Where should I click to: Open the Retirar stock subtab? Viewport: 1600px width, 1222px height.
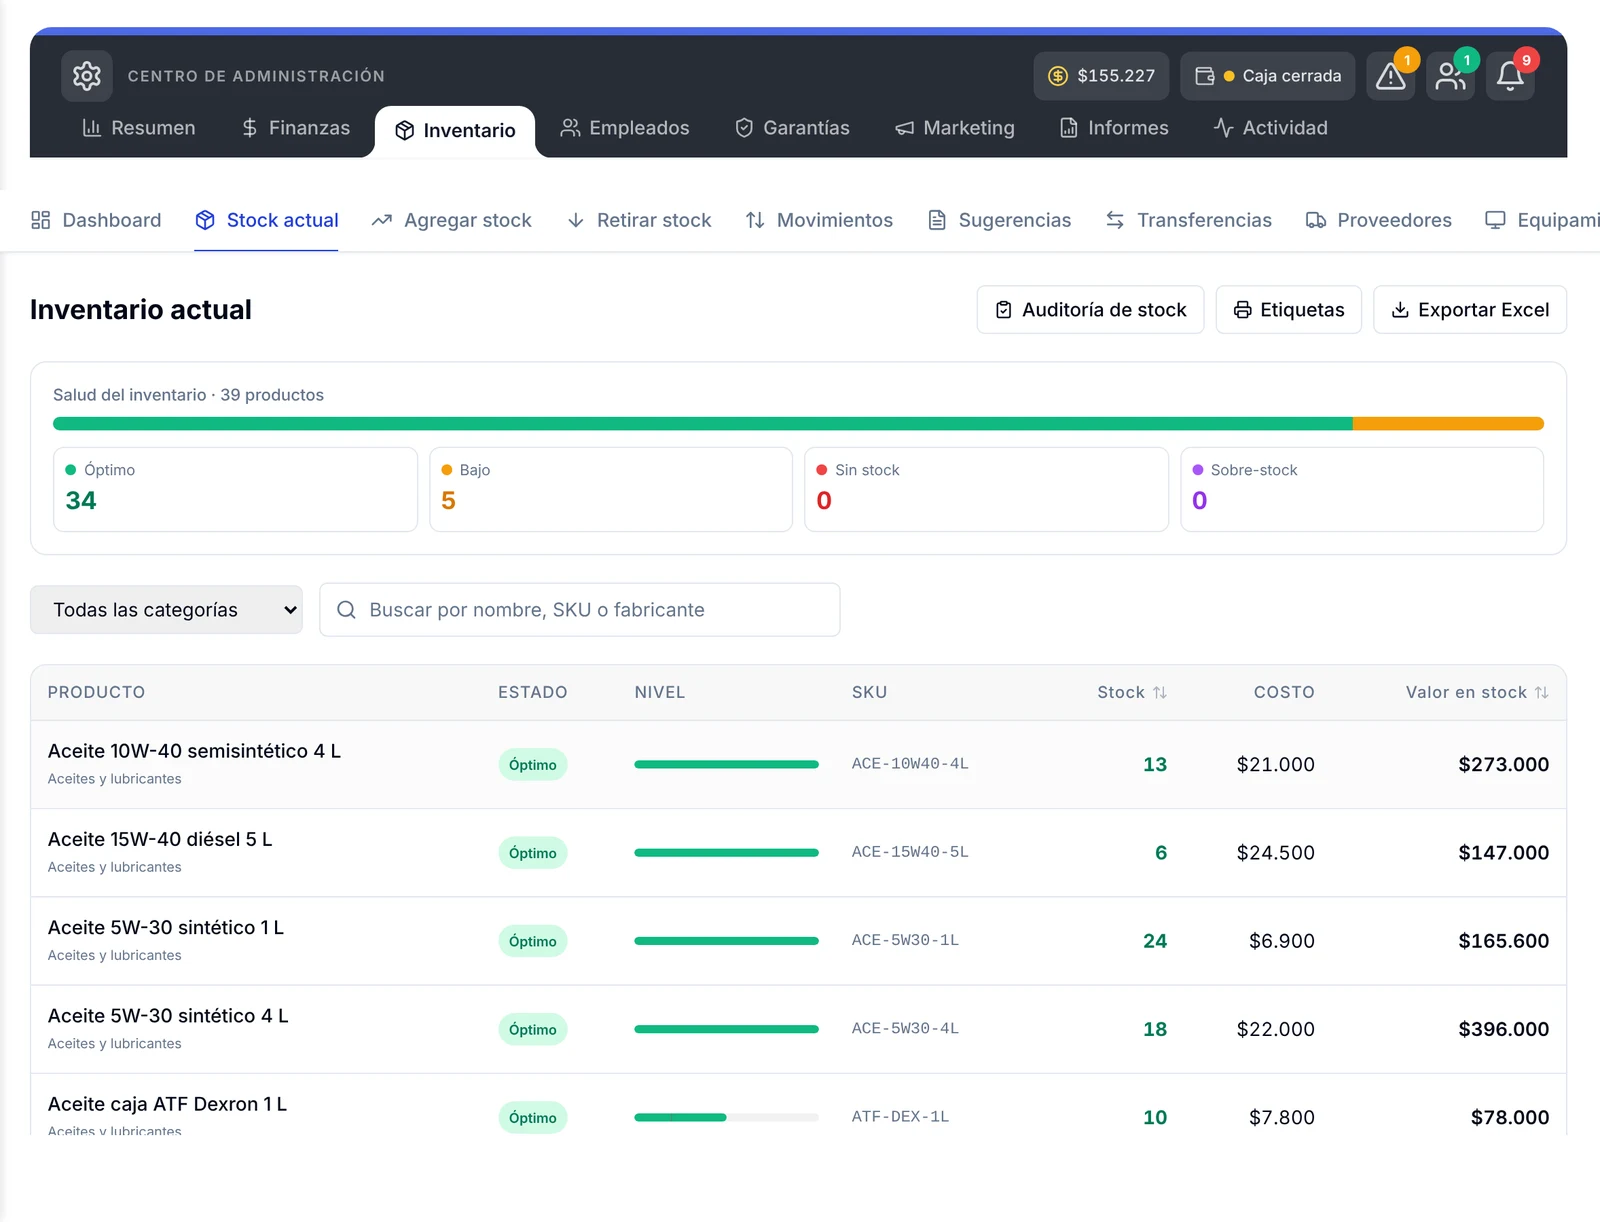click(639, 220)
